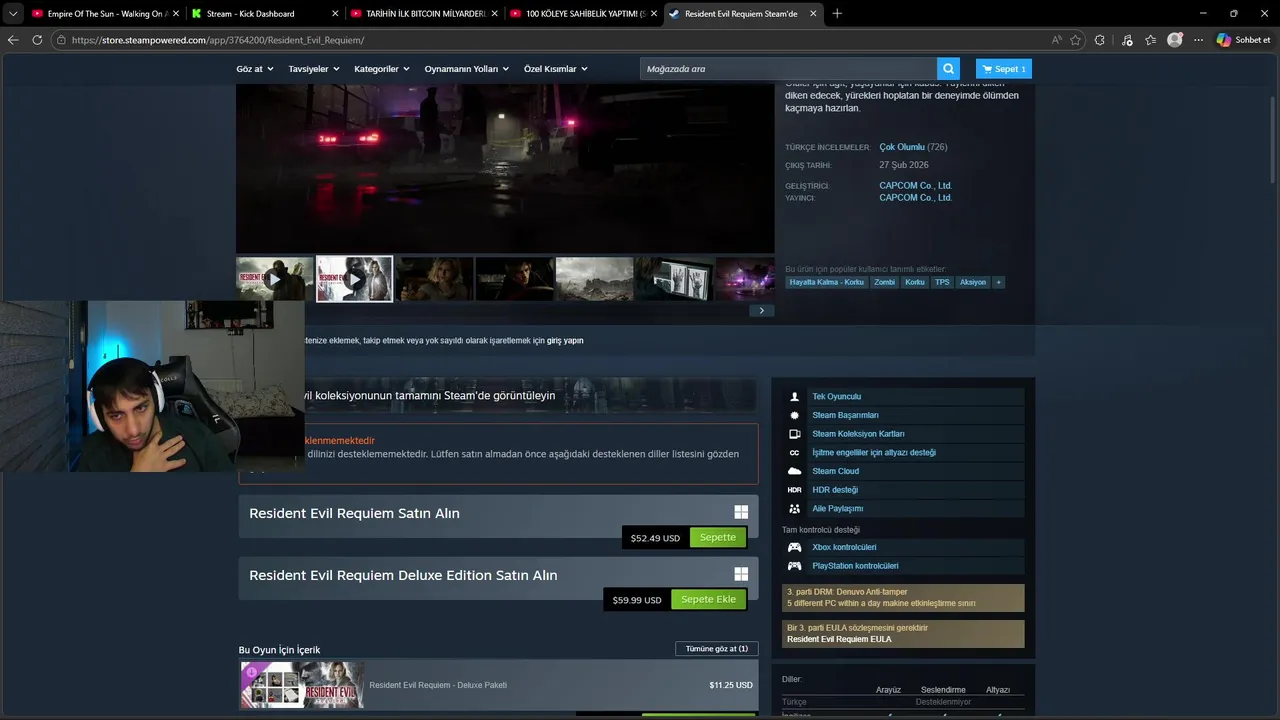Click Sepette button for standard edition
This screenshot has width=1280, height=720.
[x=718, y=537]
